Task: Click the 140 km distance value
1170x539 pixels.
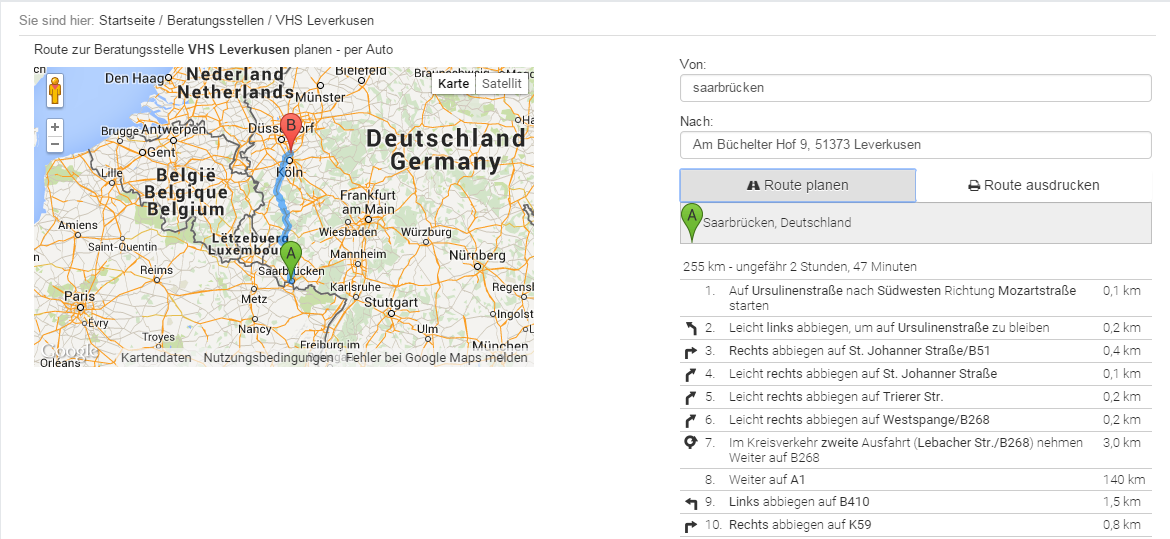Action: pyautogui.click(x=1124, y=479)
